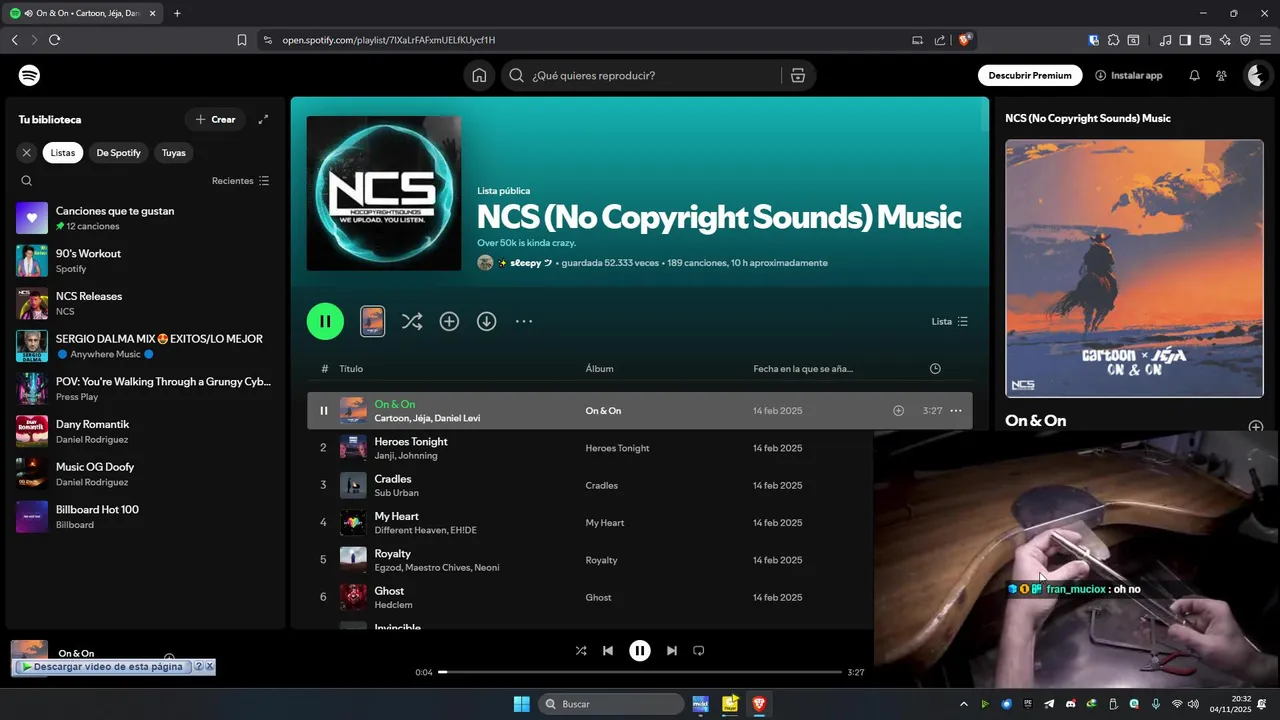
Task: Toggle shuffle beside the green pause button
Action: 411,321
